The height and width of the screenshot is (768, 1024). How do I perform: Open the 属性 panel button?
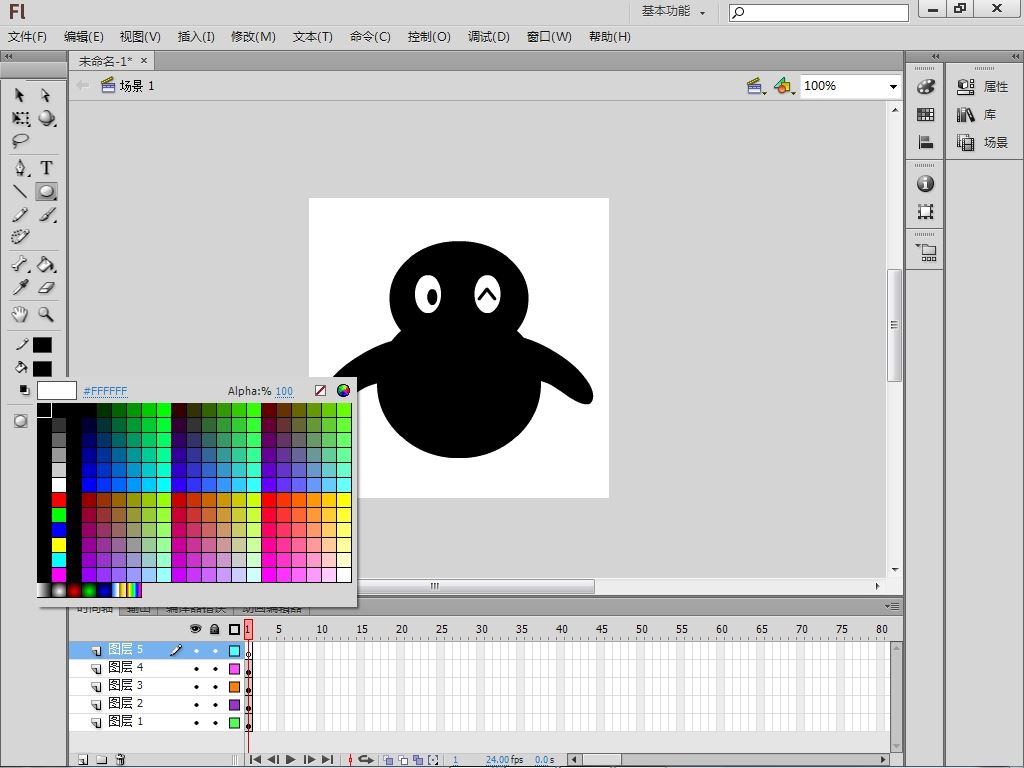[x=983, y=86]
